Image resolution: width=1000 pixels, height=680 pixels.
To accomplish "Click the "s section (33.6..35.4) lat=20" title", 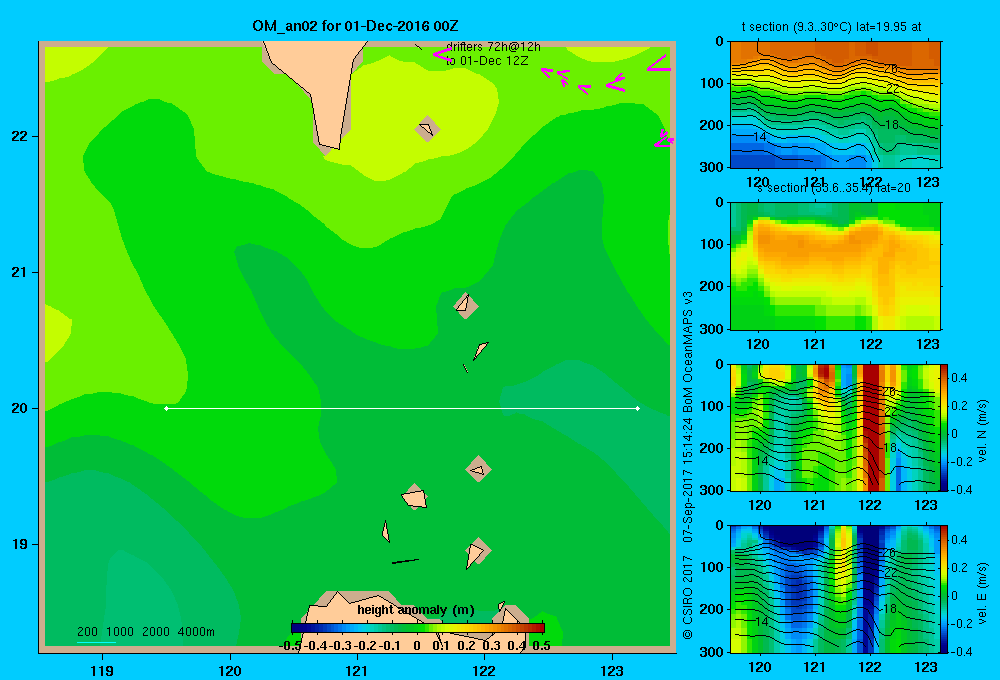I will point(834,188).
